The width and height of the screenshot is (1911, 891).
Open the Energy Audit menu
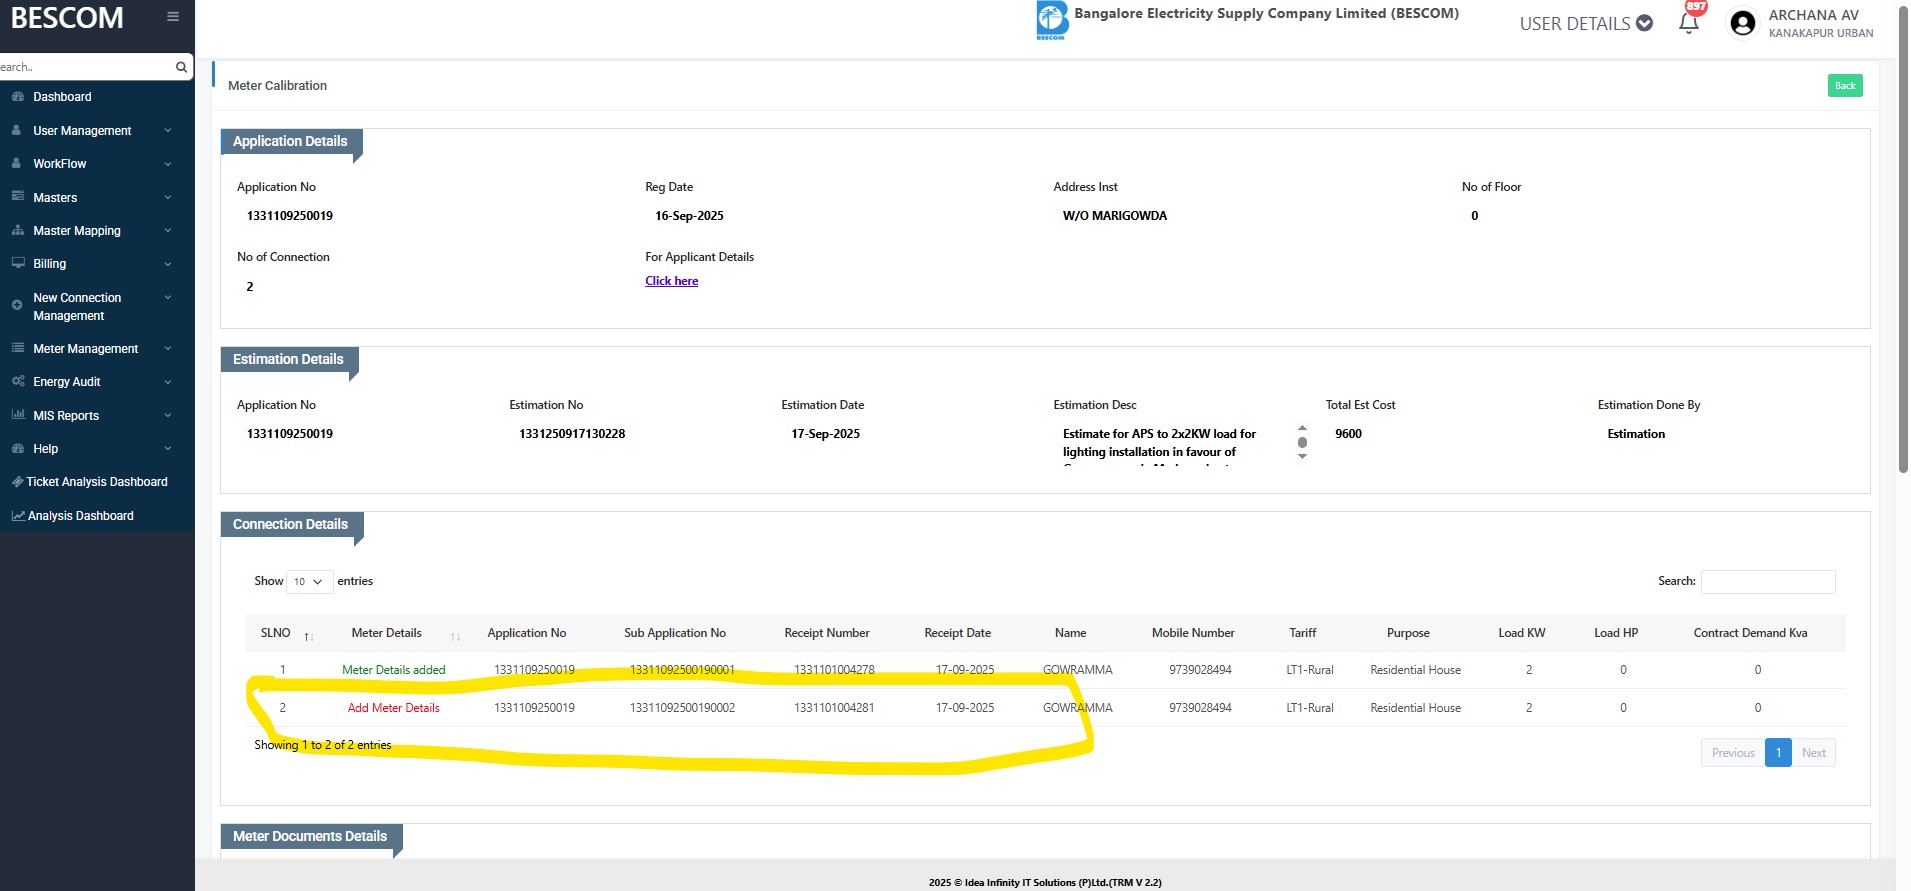pos(67,382)
